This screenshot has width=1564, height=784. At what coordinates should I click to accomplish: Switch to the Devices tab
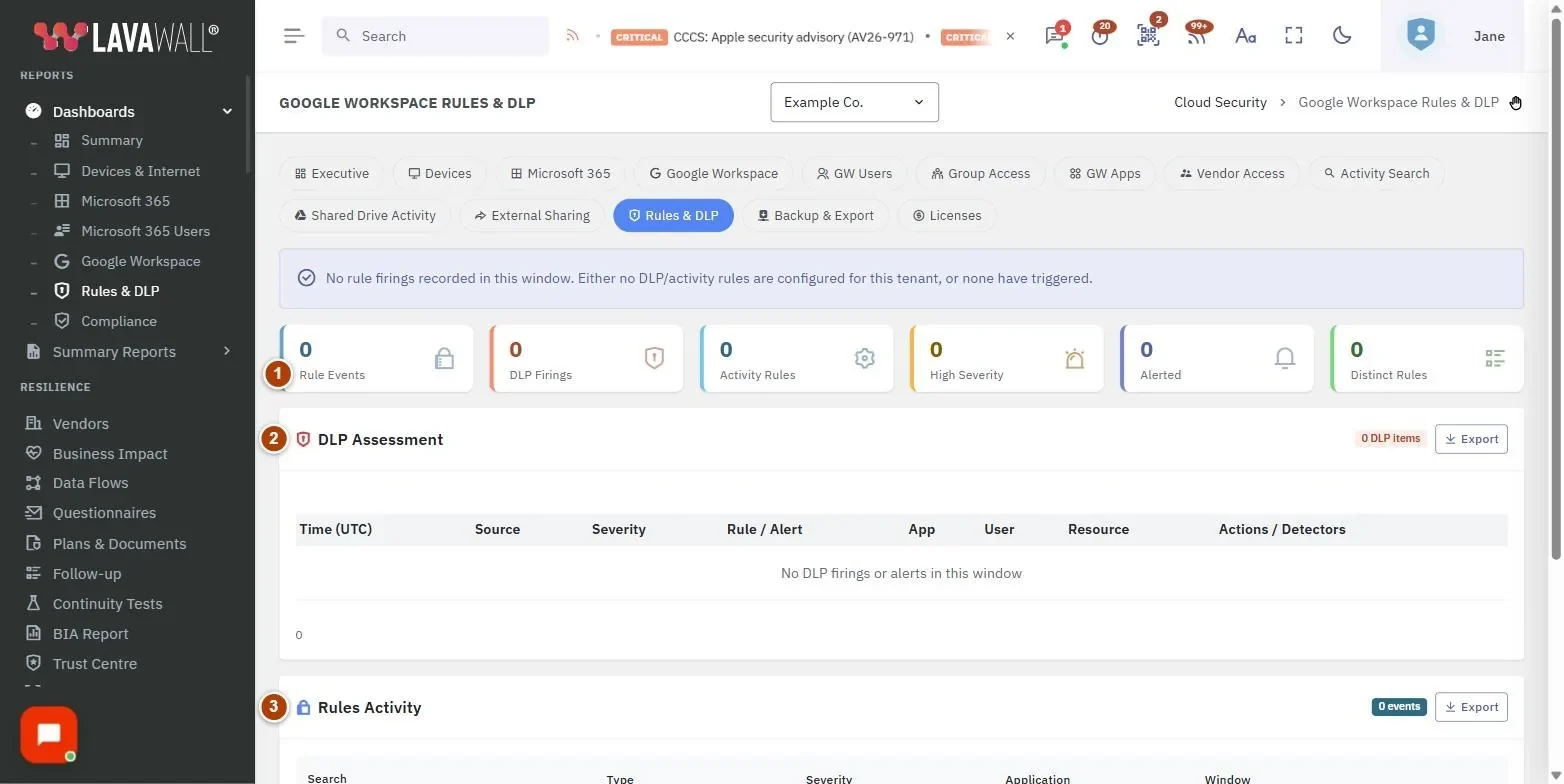pos(439,173)
